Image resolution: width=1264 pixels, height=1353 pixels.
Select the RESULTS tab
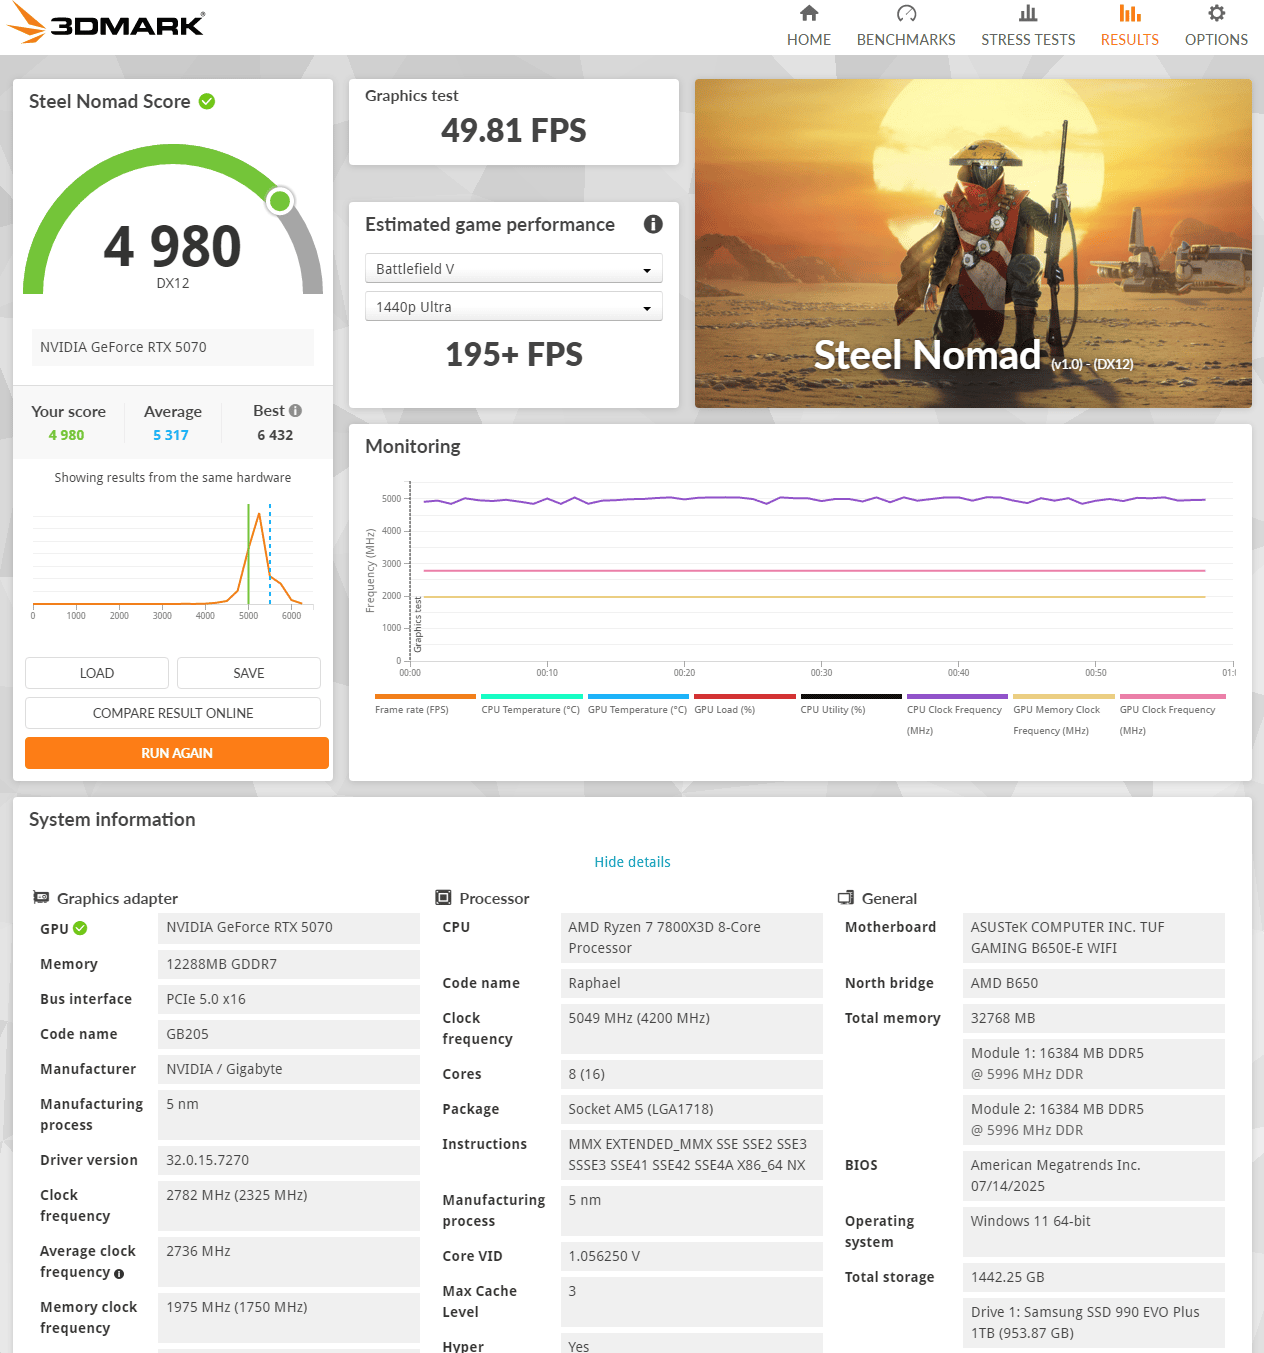[1130, 40]
